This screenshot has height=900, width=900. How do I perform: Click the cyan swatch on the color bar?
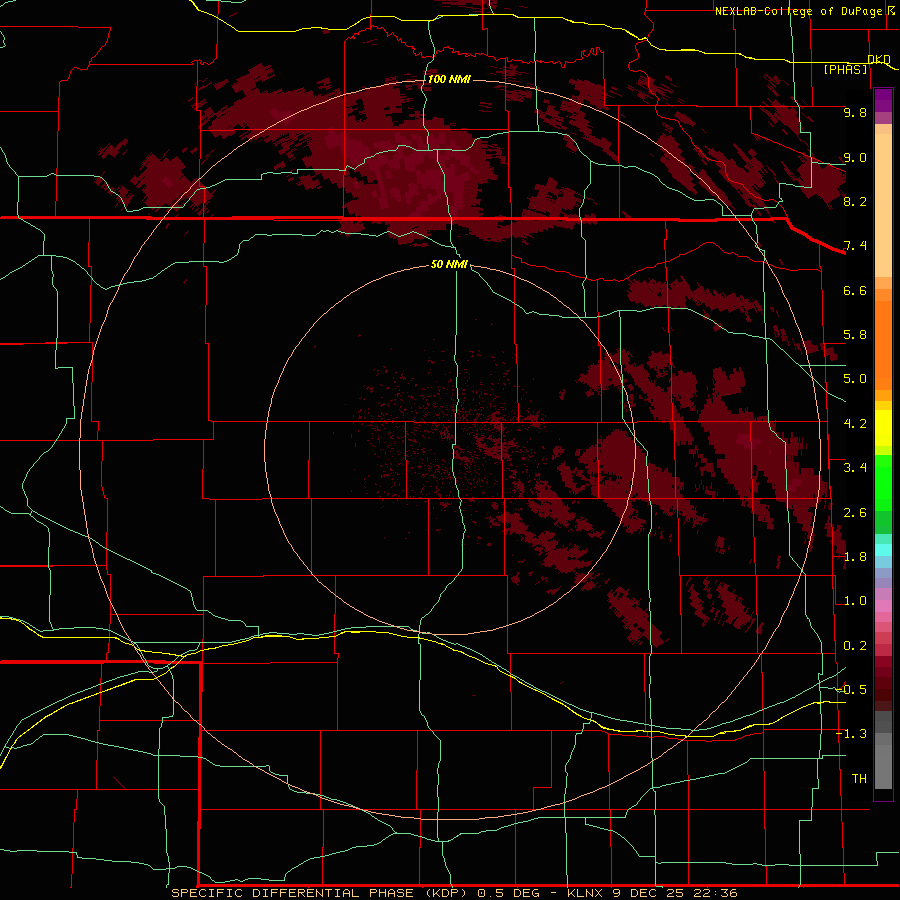[883, 550]
